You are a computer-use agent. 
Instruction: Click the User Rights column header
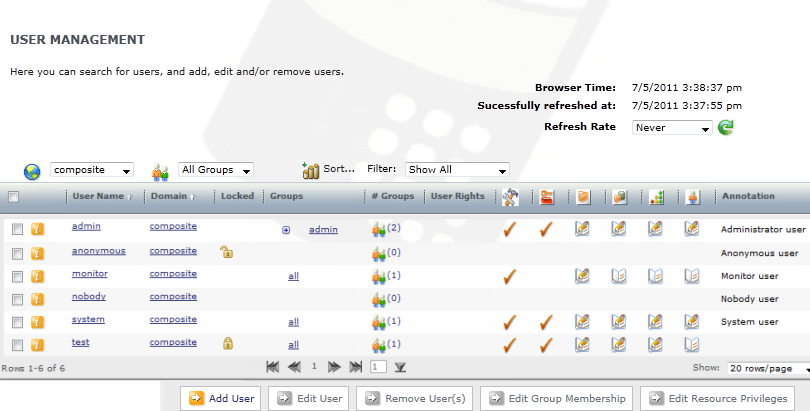pyautogui.click(x=458, y=196)
